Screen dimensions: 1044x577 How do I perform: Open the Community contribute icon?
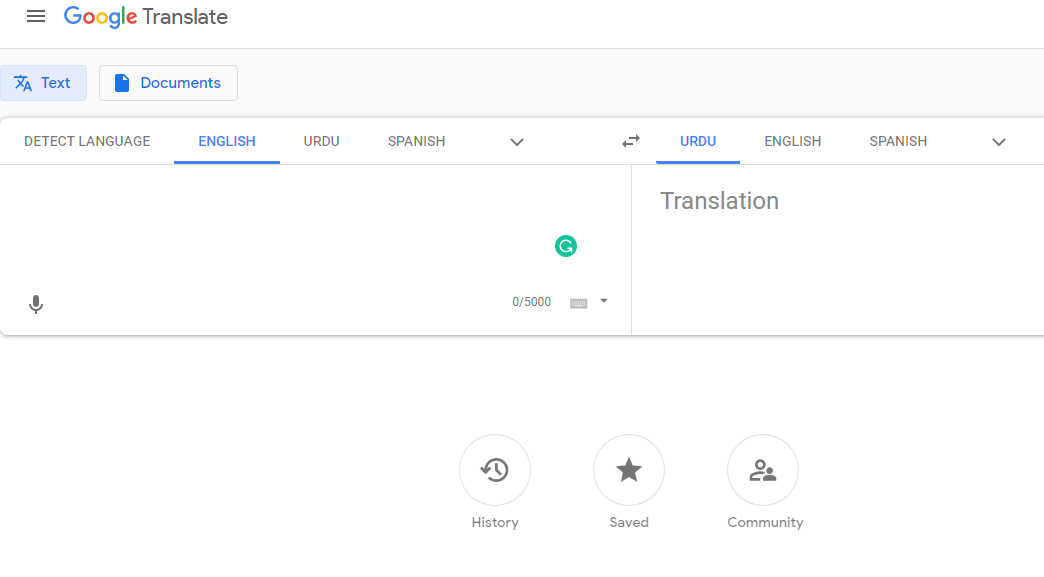(763, 470)
